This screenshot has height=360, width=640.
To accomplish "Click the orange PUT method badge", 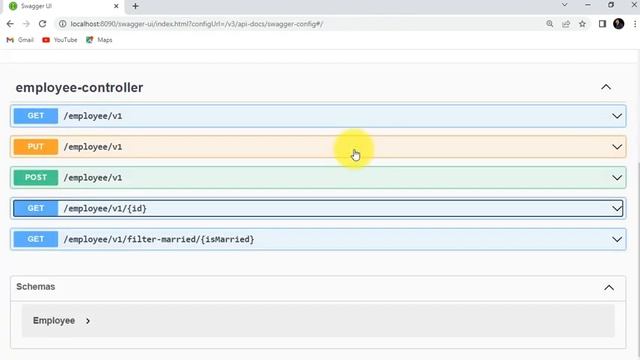I will pyautogui.click(x=36, y=147).
